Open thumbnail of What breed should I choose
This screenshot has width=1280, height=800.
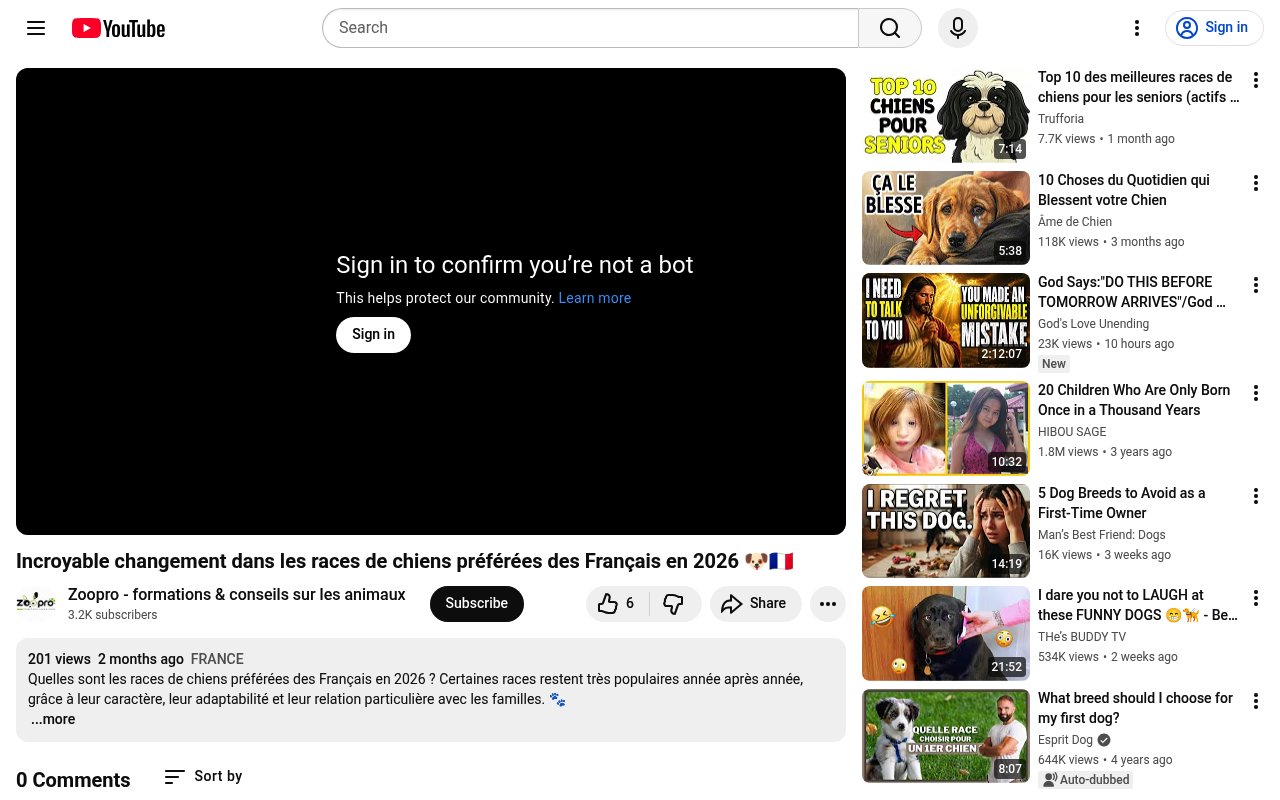click(945, 736)
